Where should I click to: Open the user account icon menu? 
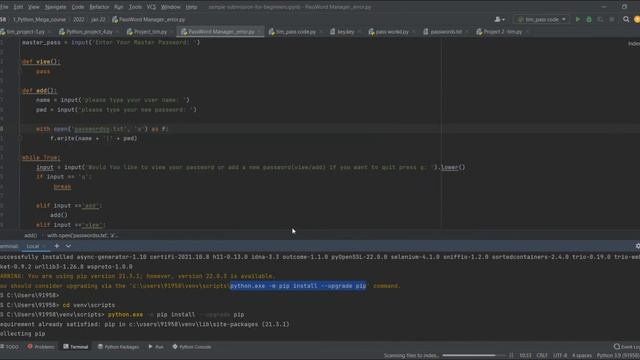tap(500, 19)
